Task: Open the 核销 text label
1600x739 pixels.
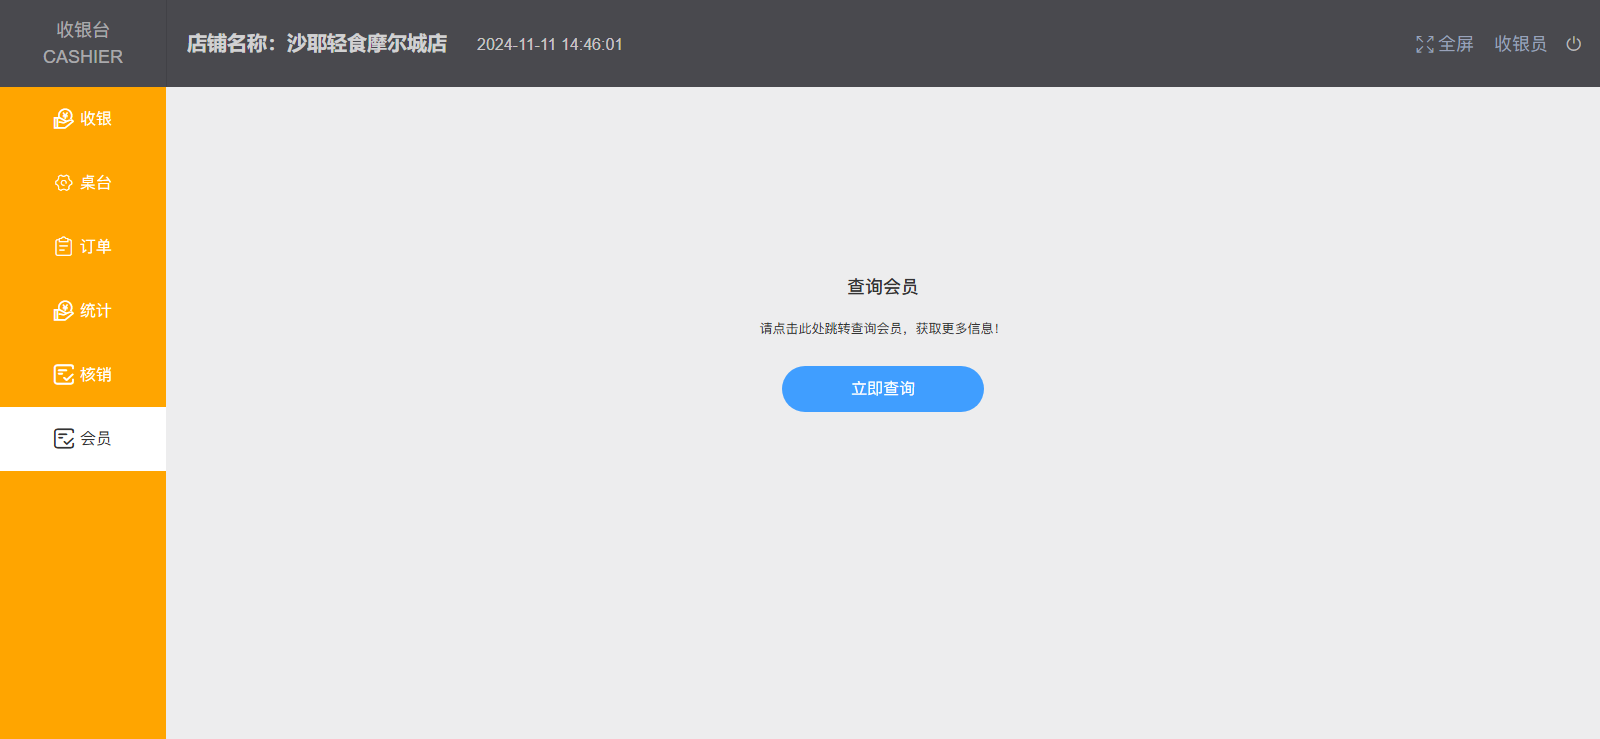Action: point(96,375)
